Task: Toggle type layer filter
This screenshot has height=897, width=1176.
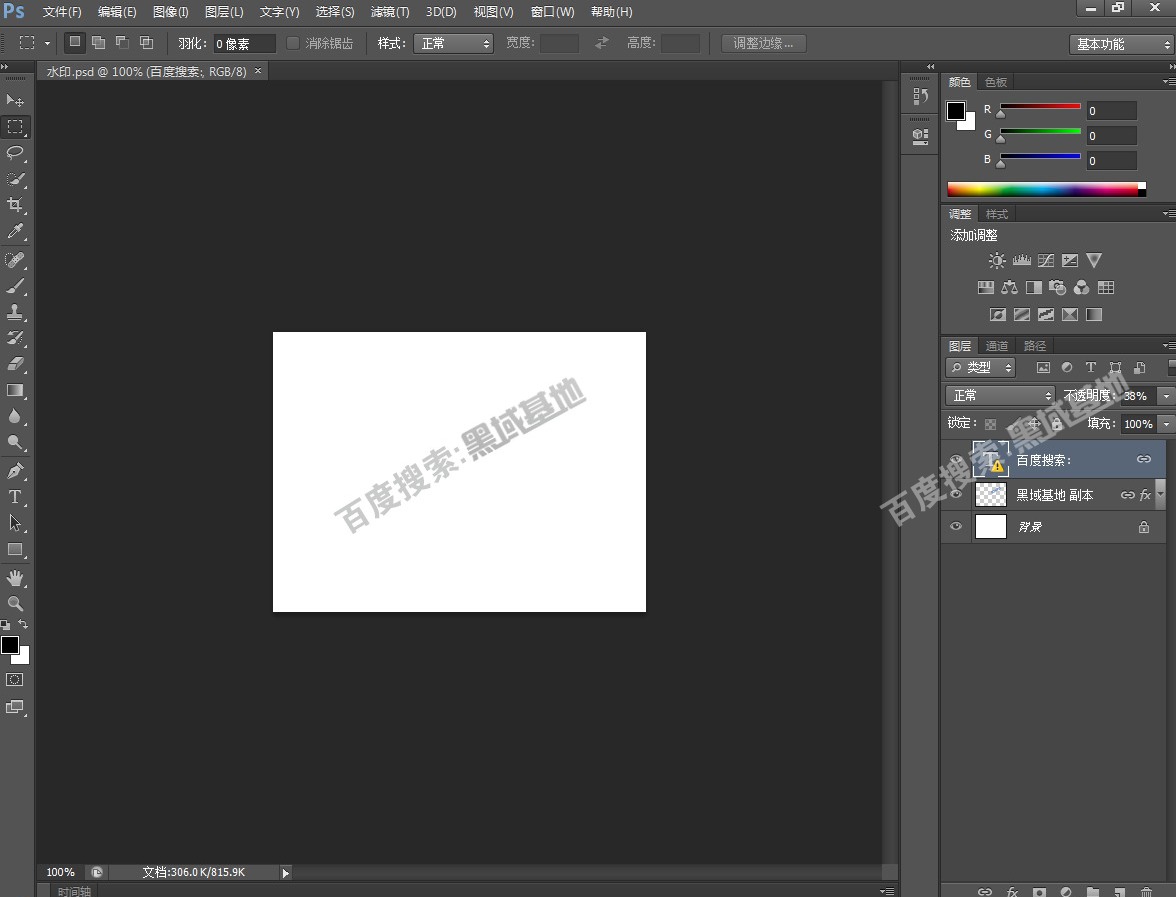Action: pyautogui.click(x=1090, y=368)
